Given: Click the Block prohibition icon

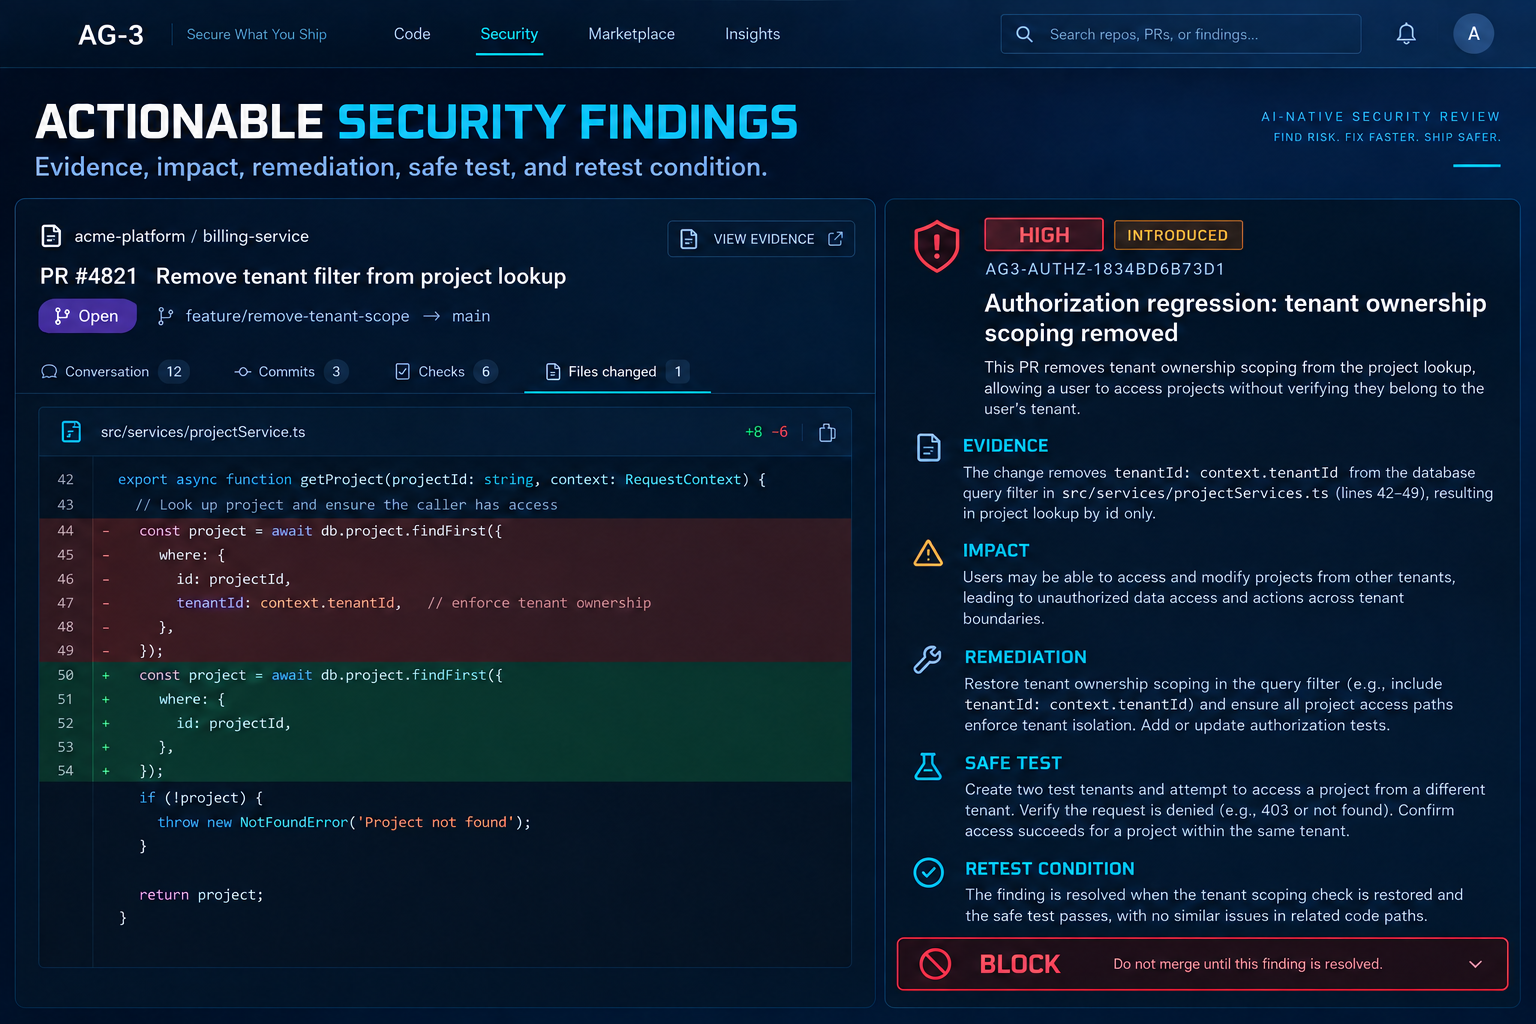Looking at the screenshot, I should click(935, 964).
